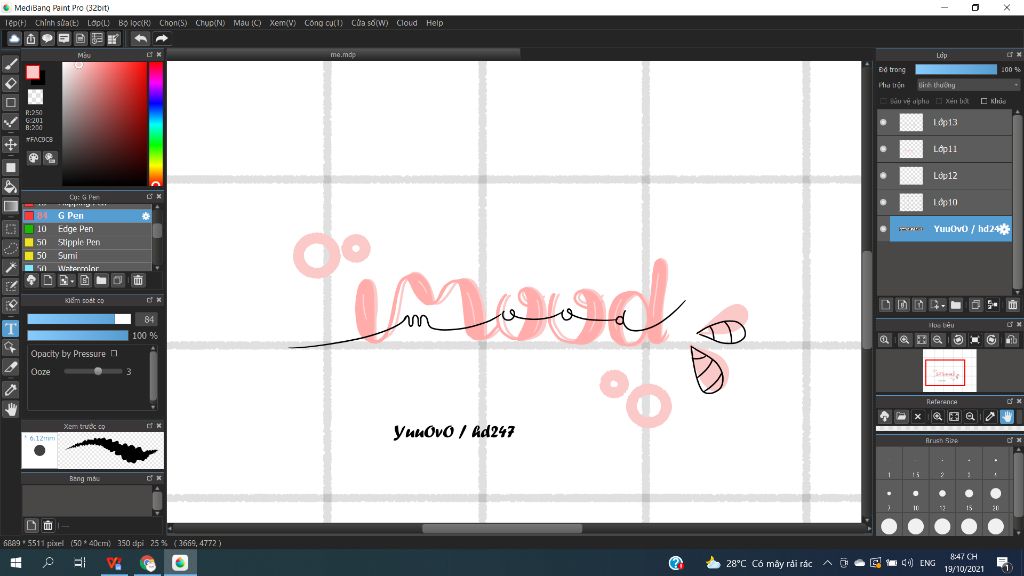1024x576 pixels.
Task: Select the Text tool
Action: coord(10,328)
